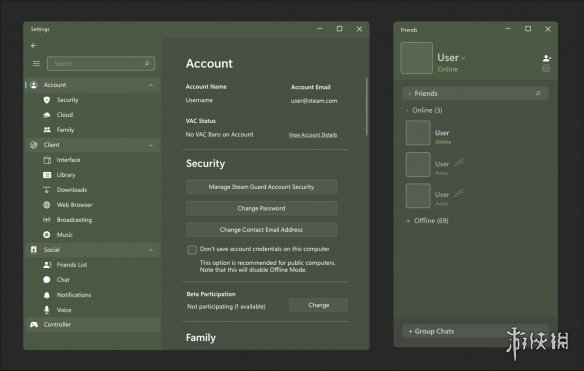The height and width of the screenshot is (371, 584).
Task: Click the Family people icon
Action: 47,130
